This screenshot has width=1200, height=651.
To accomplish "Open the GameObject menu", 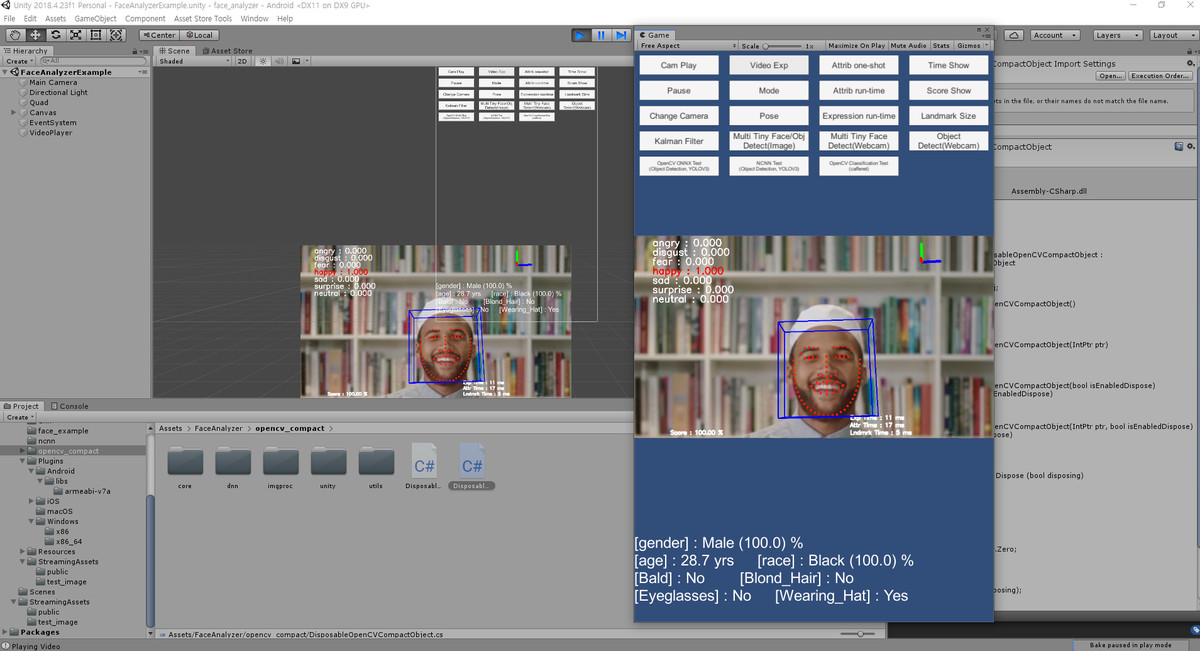I will click(x=96, y=19).
